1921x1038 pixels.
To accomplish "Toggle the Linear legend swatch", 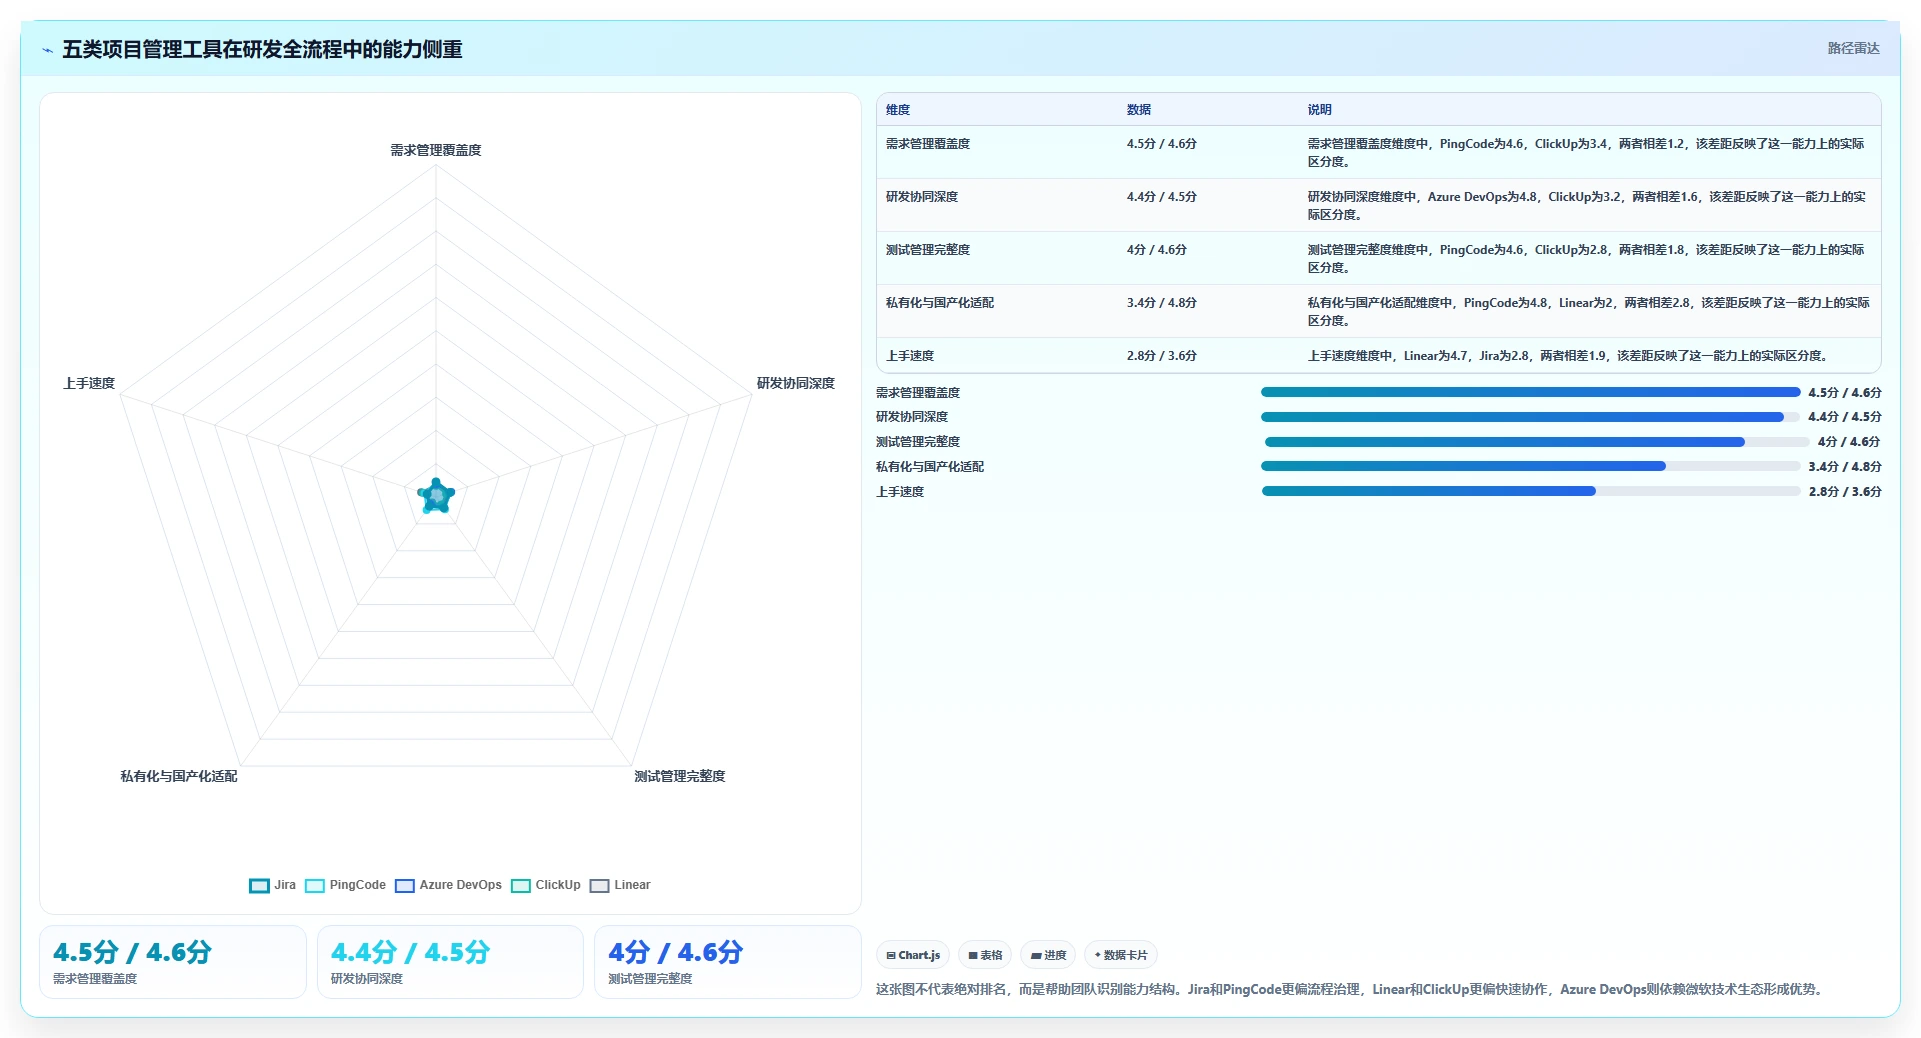I will (x=599, y=886).
